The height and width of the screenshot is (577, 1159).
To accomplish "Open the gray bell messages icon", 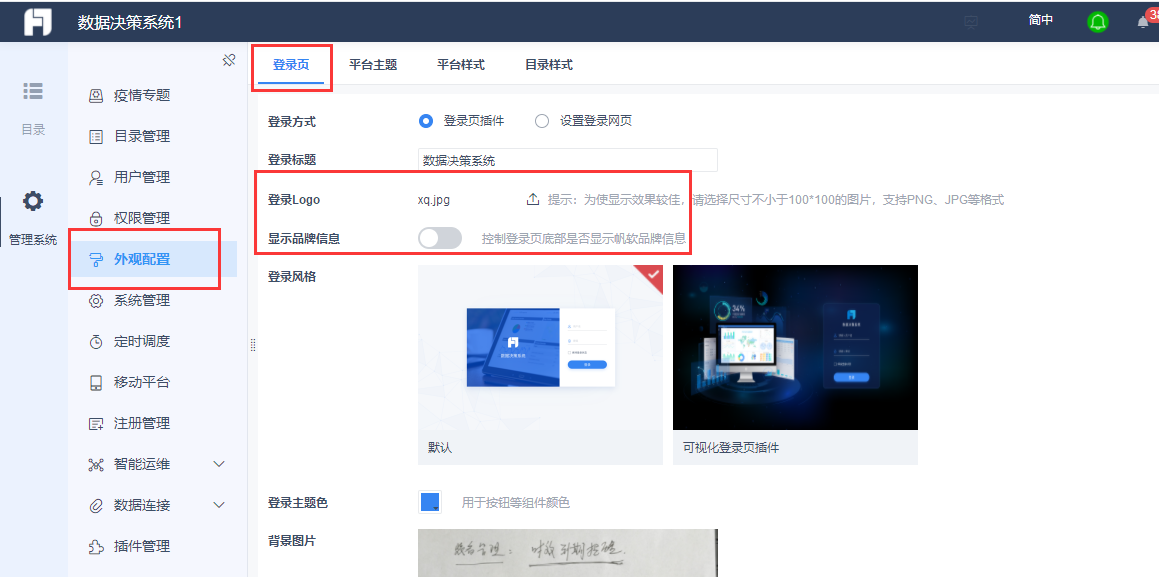I will [x=1143, y=22].
